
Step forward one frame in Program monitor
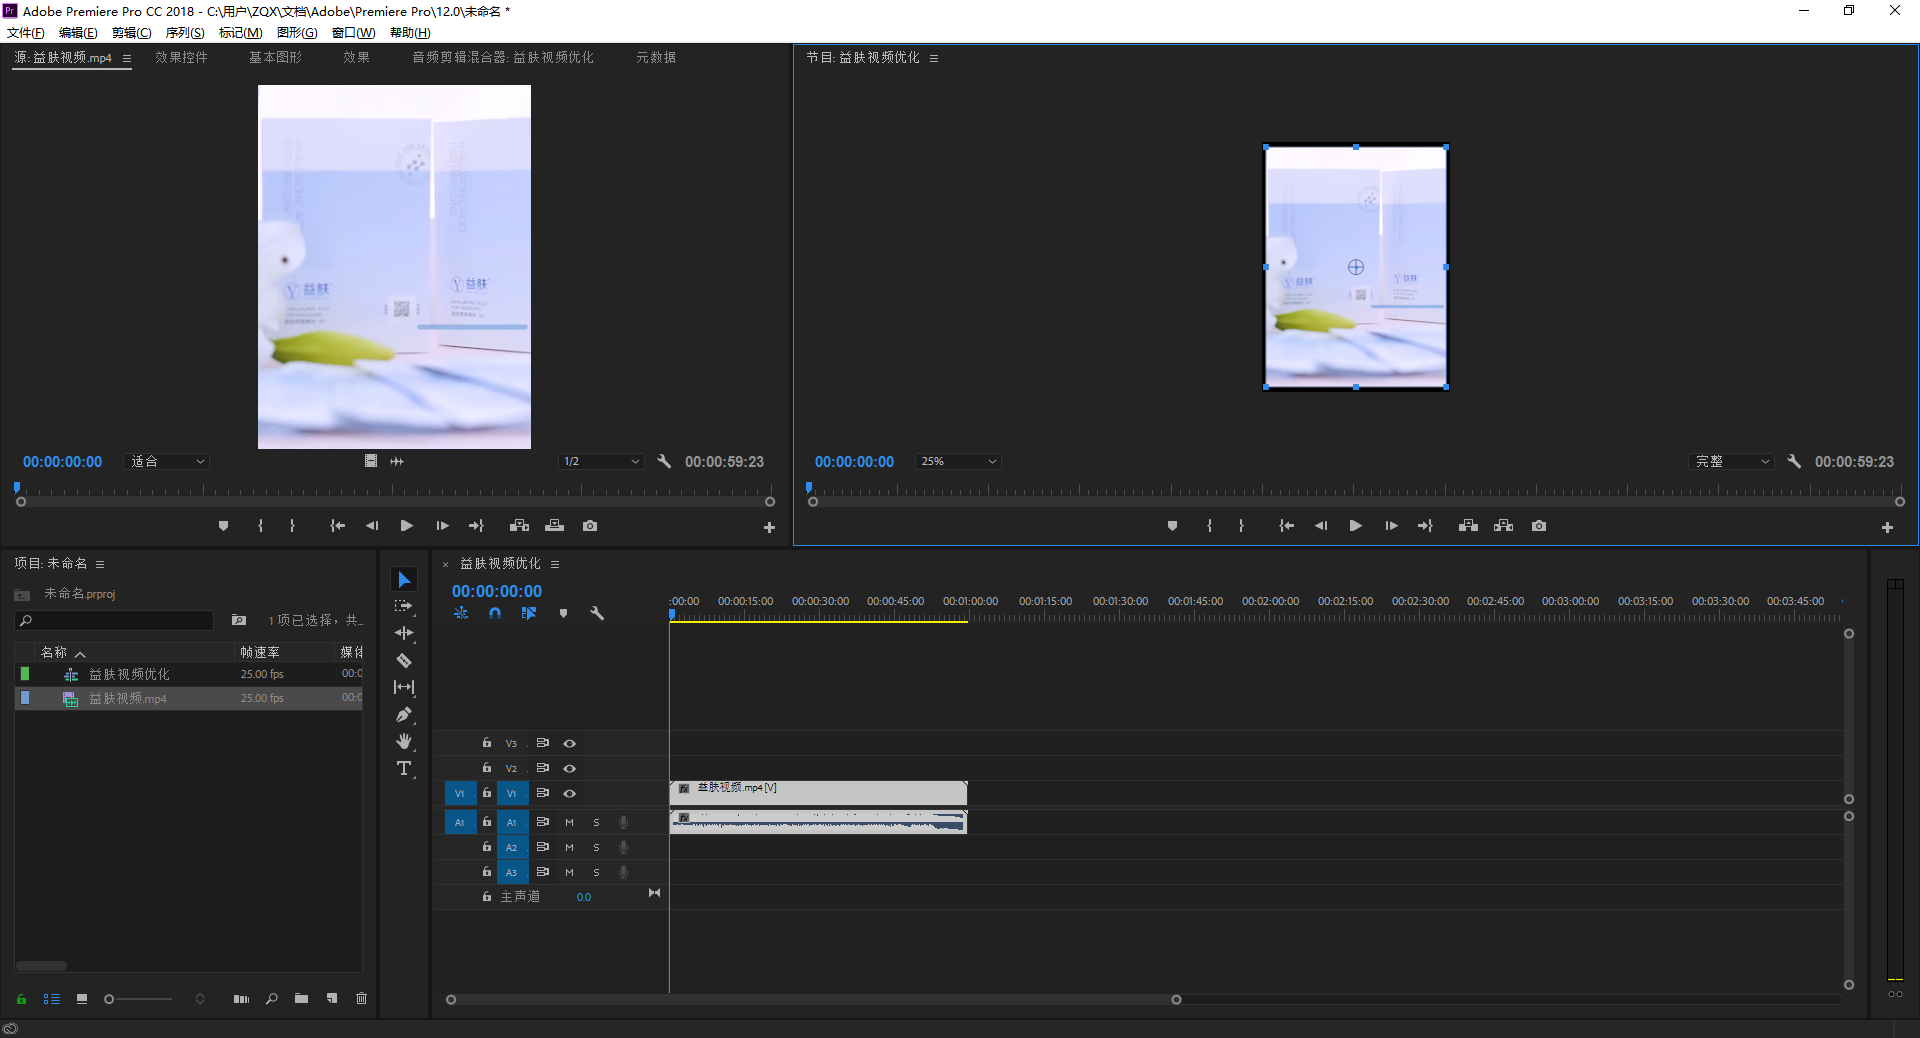tap(1391, 526)
